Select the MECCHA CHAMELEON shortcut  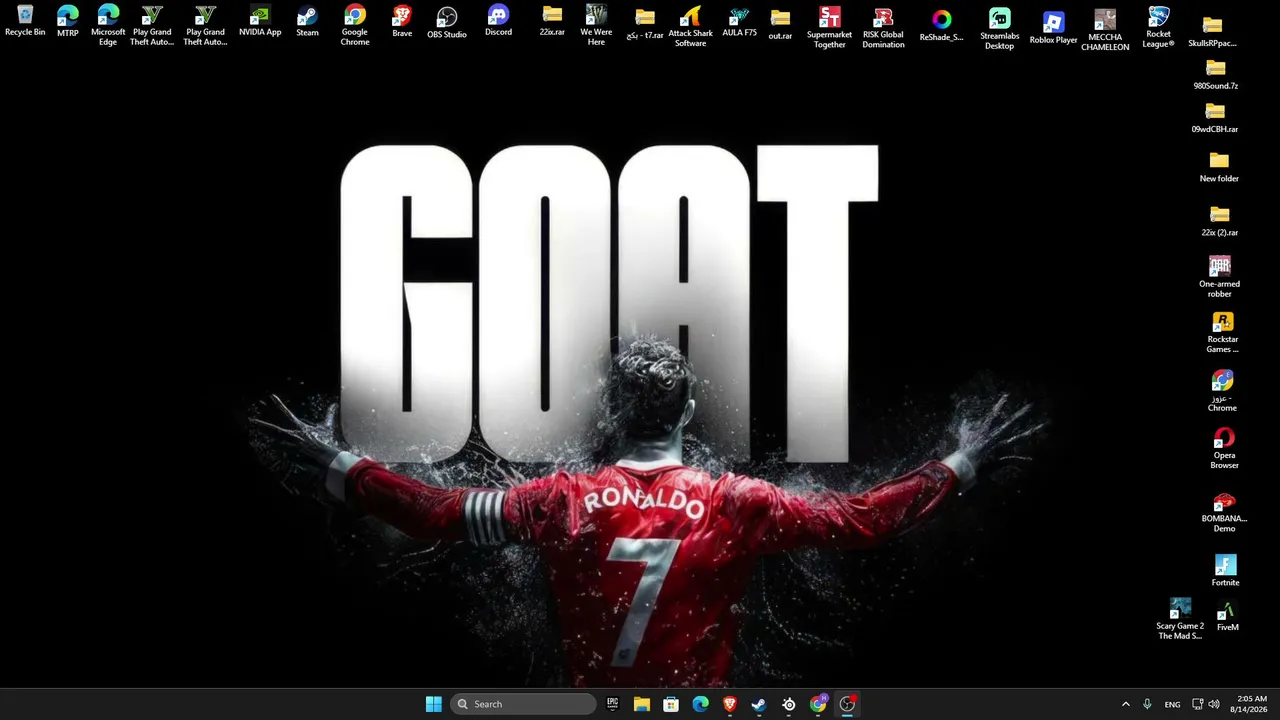(x=1105, y=30)
